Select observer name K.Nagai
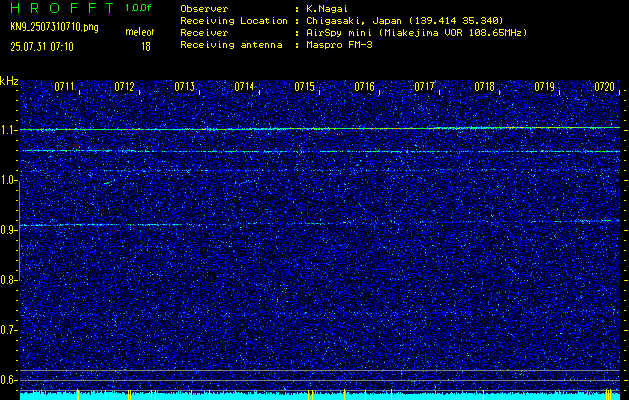 coord(326,9)
